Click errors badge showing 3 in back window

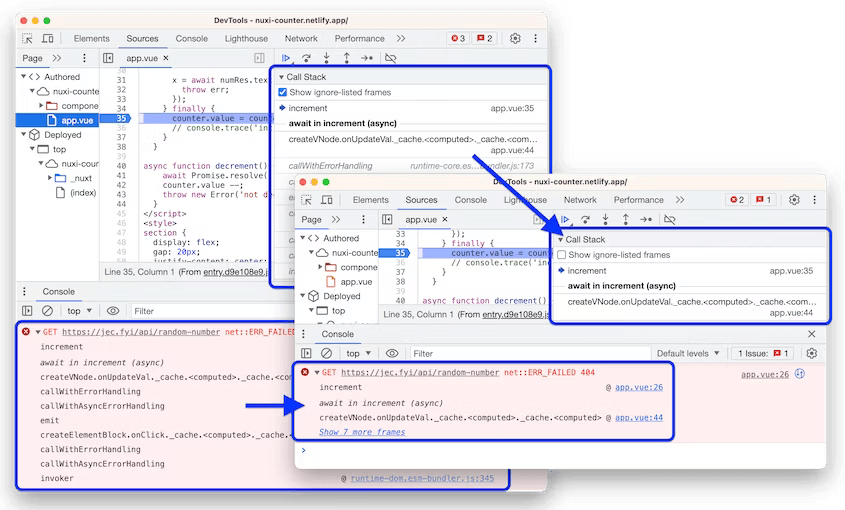[x=458, y=38]
